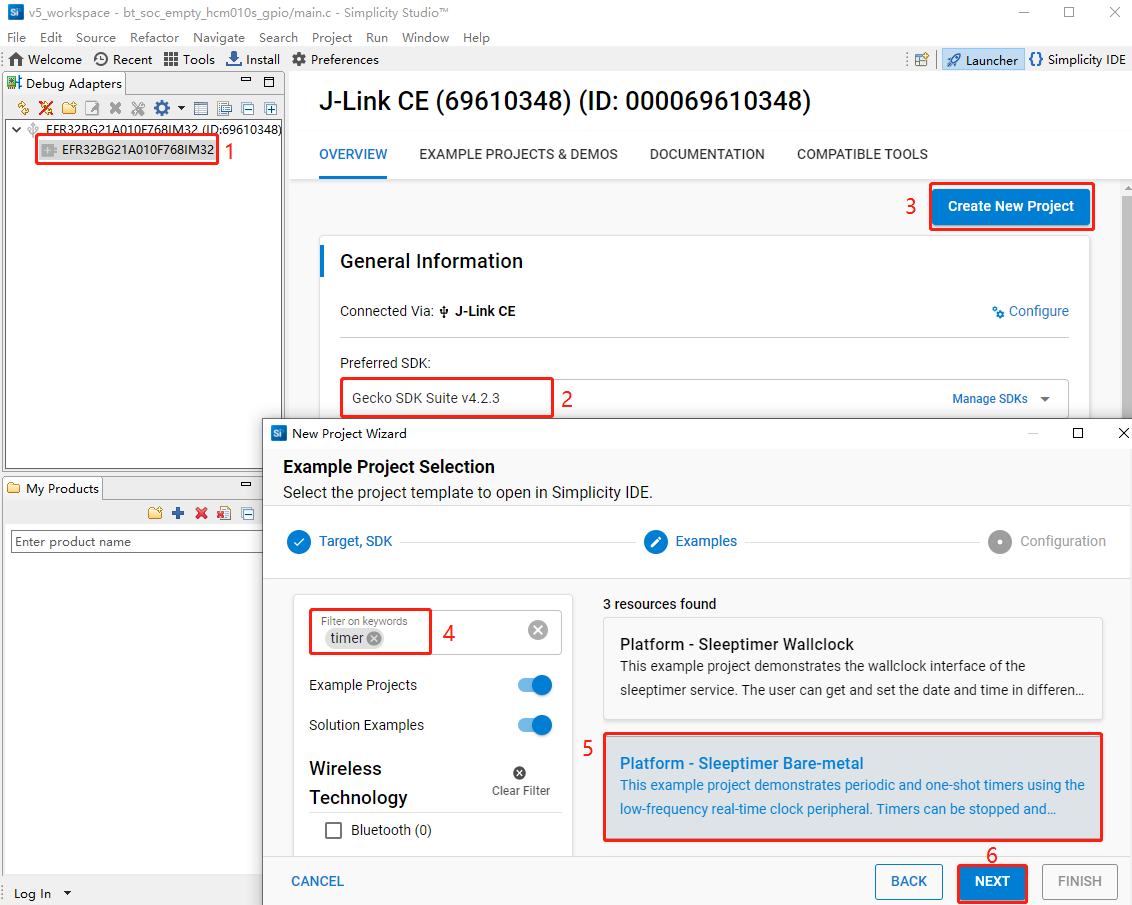The image size is (1132, 905).
Task: Open the Preferred SDK dropdown arrow
Action: coord(1045,399)
